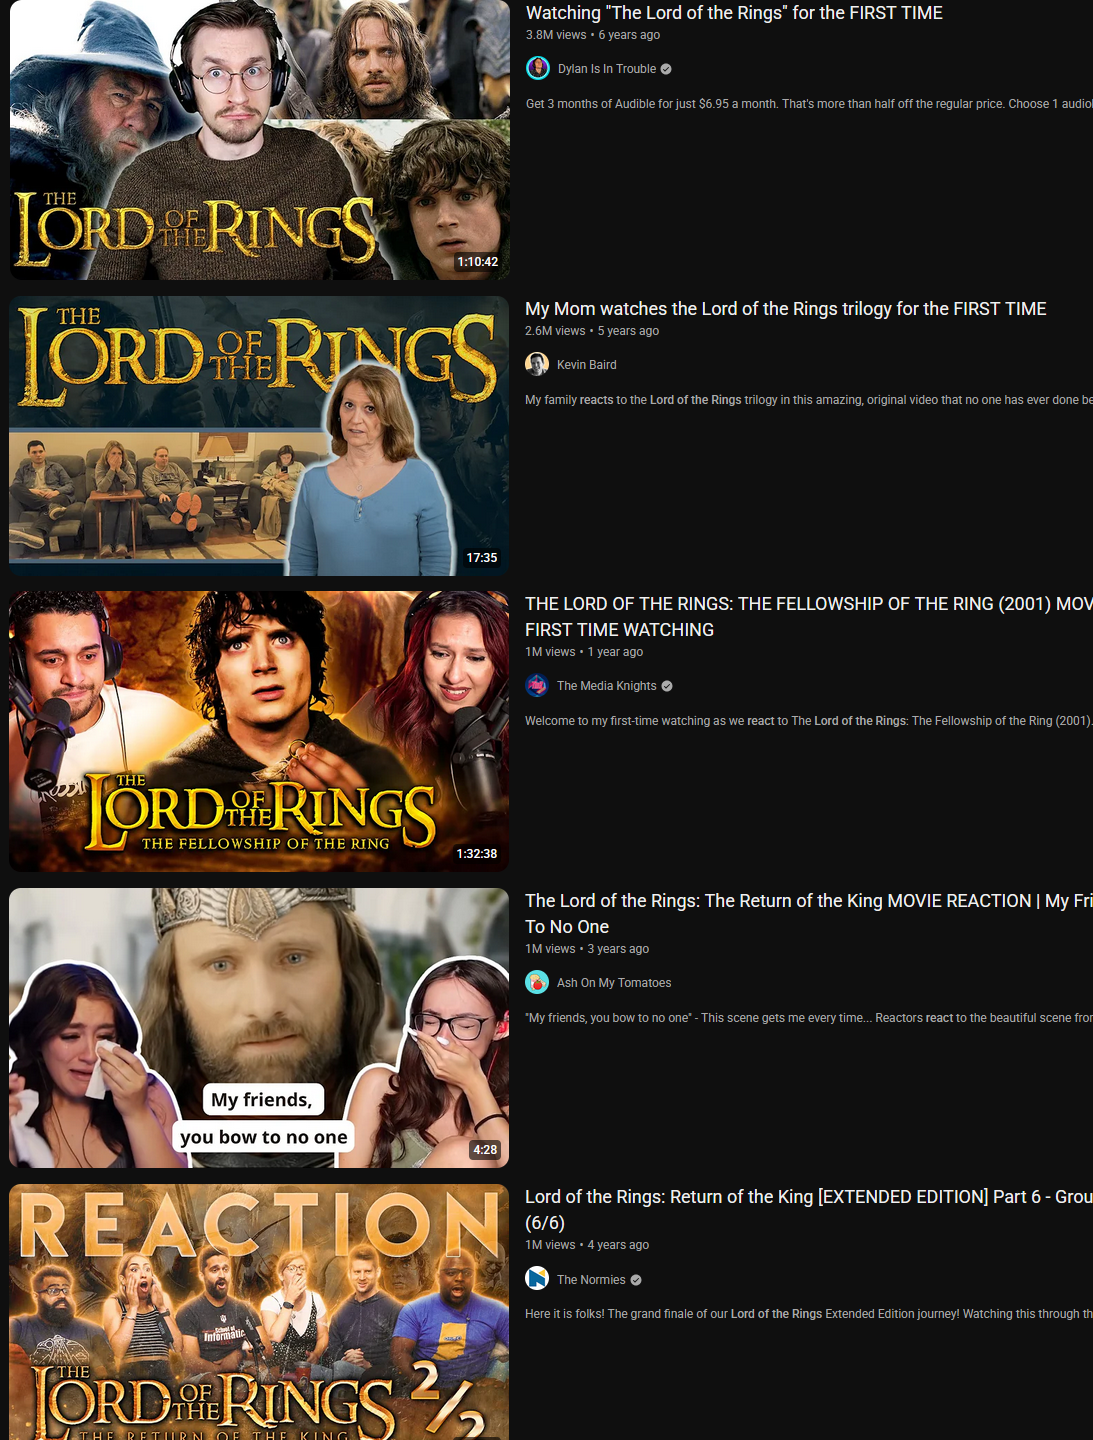Image resolution: width=1093 pixels, height=1440 pixels.
Task: Open thumbnail of Dylan's first time LOTR video
Action: [260, 139]
